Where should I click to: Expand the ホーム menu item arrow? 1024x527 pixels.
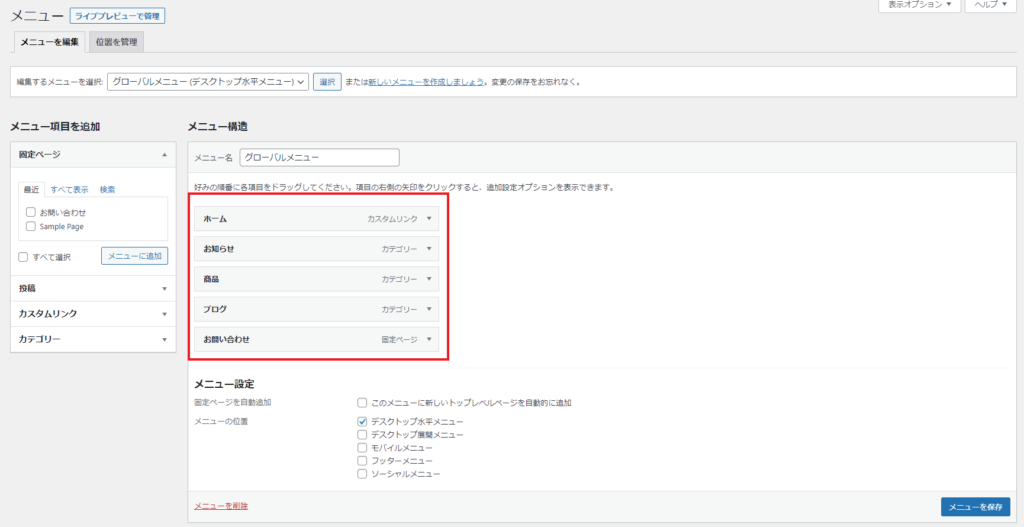(x=429, y=219)
